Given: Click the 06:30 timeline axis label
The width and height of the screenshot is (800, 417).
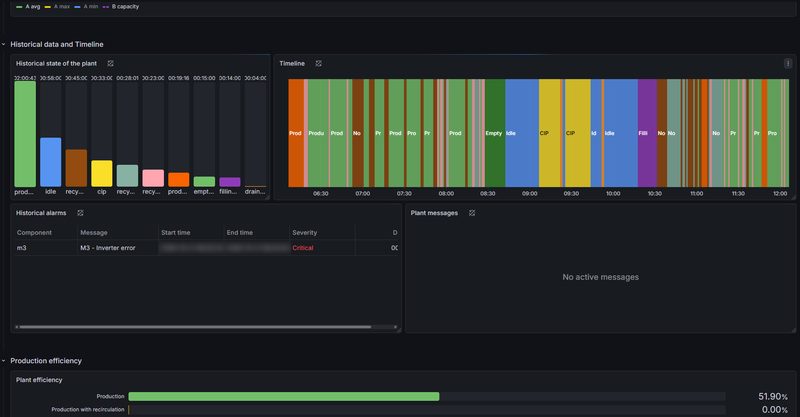Looking at the screenshot, I should click(320, 193).
